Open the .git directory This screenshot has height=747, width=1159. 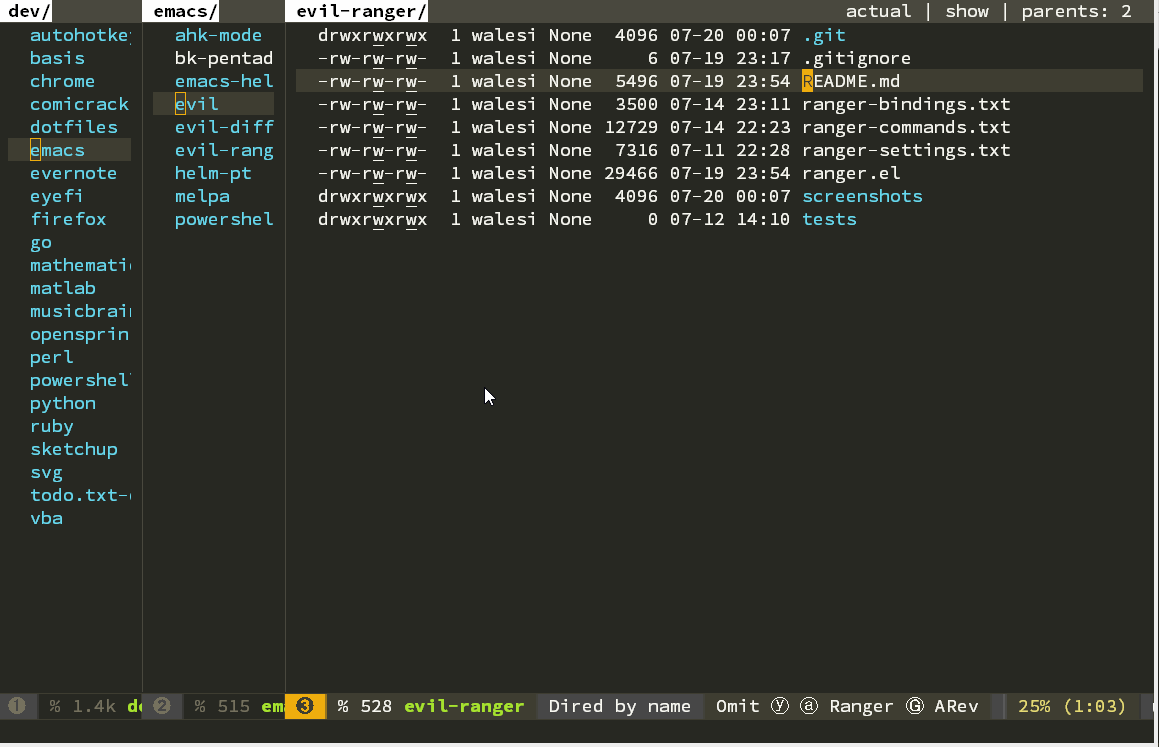coord(823,35)
